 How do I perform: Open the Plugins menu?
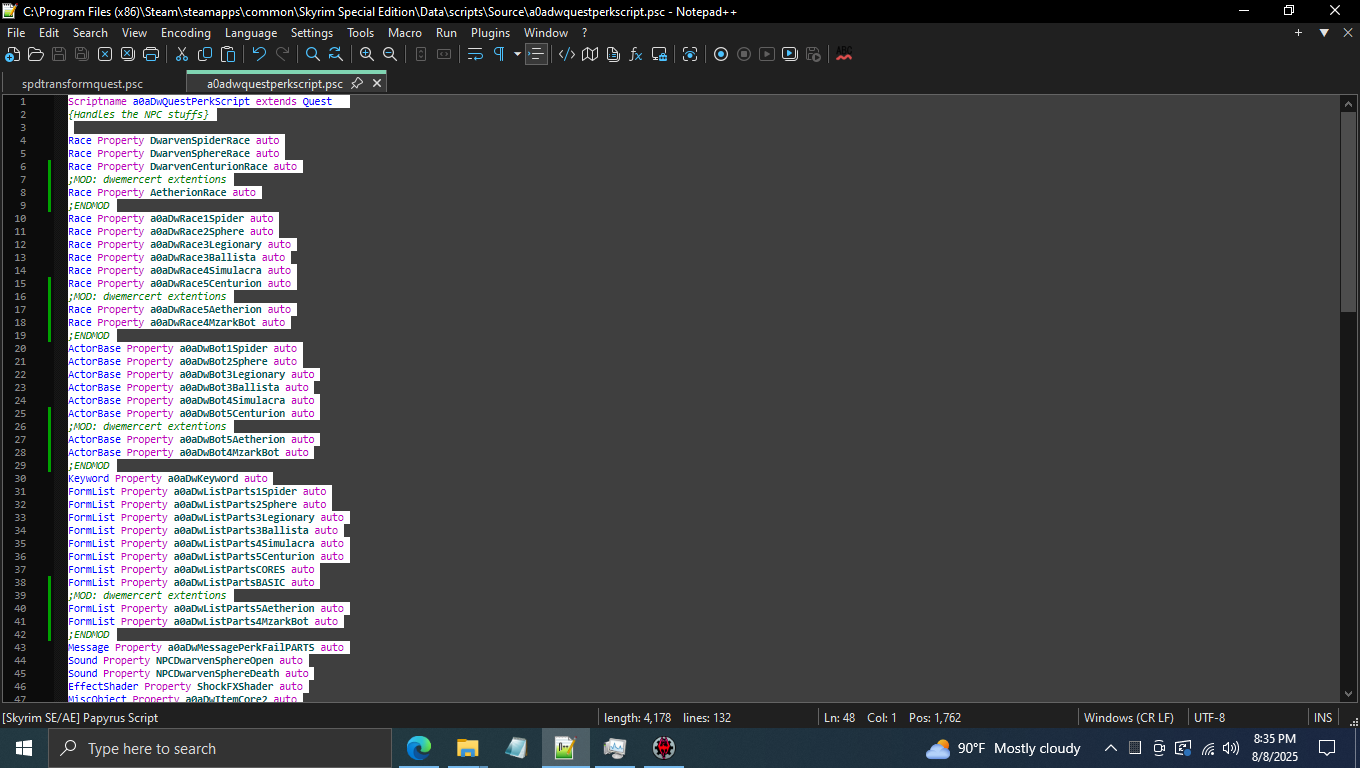click(491, 33)
